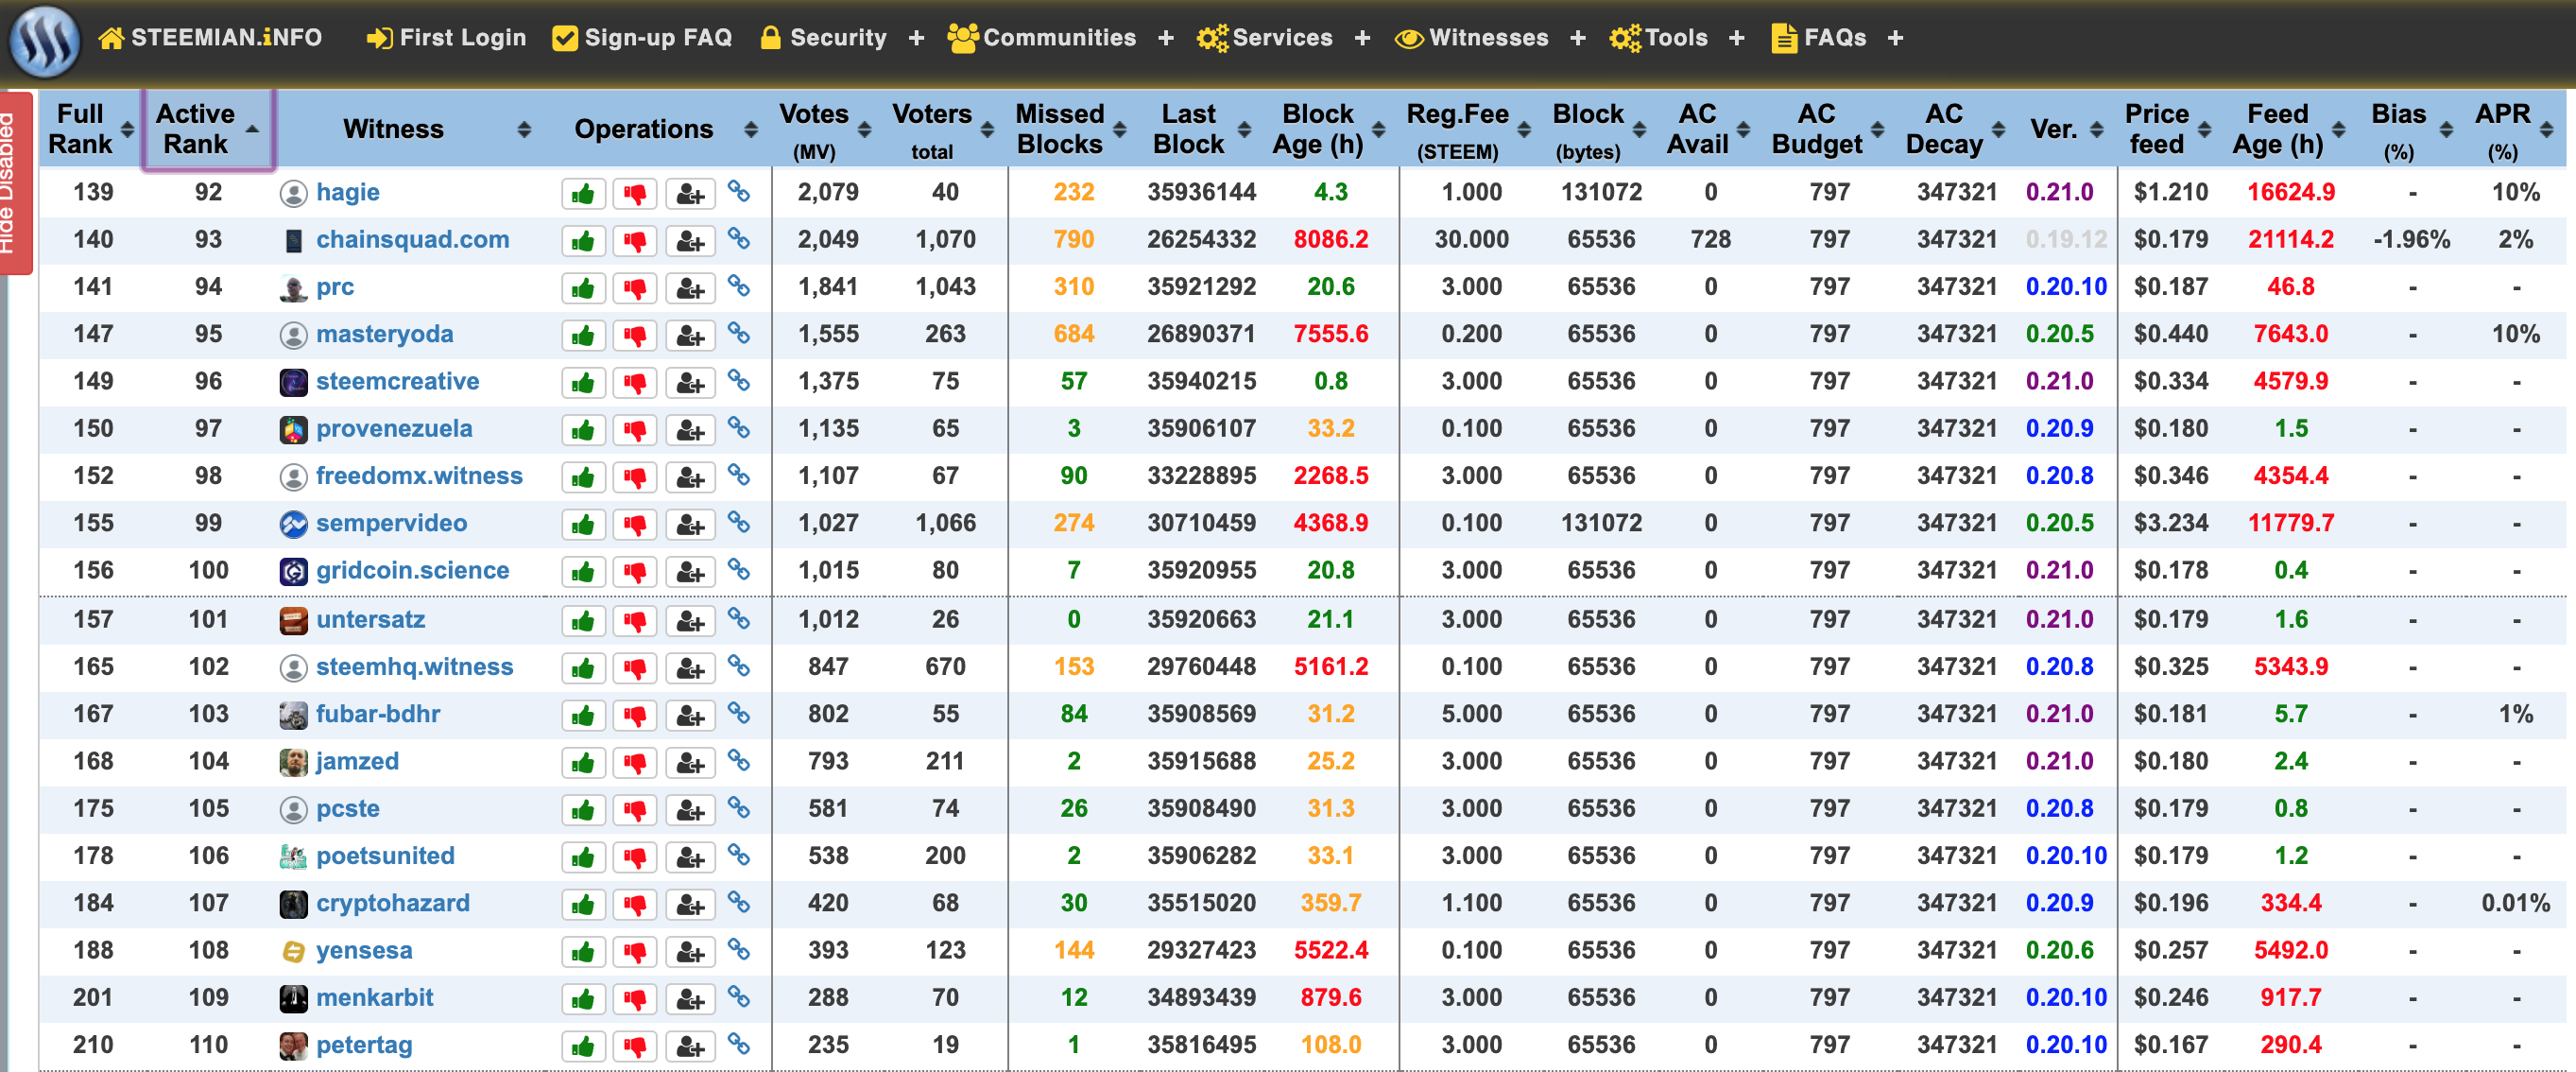
Task: Click add-proxy person icon for yensesa
Action: coord(689,951)
